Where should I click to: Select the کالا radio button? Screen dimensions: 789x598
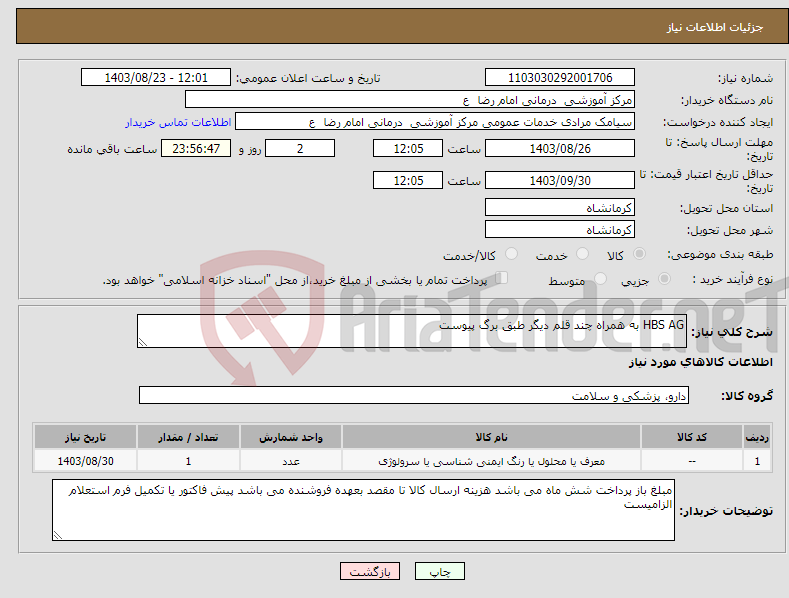click(639, 254)
